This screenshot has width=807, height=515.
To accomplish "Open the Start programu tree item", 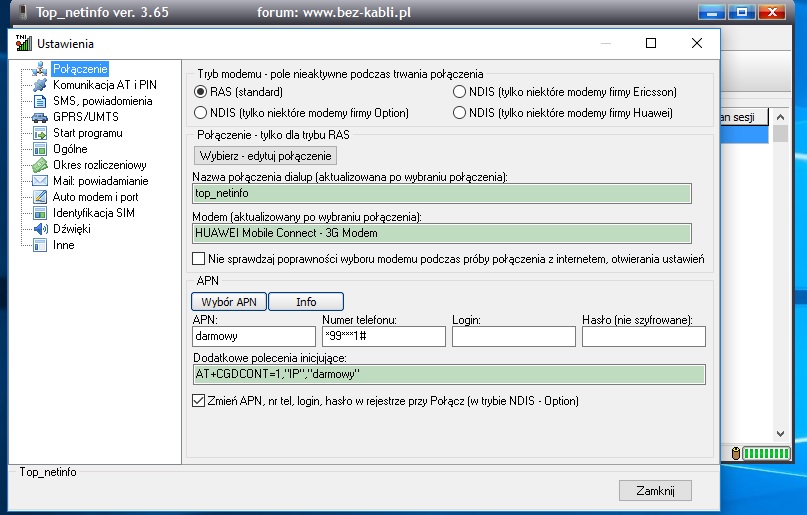I will (87, 133).
